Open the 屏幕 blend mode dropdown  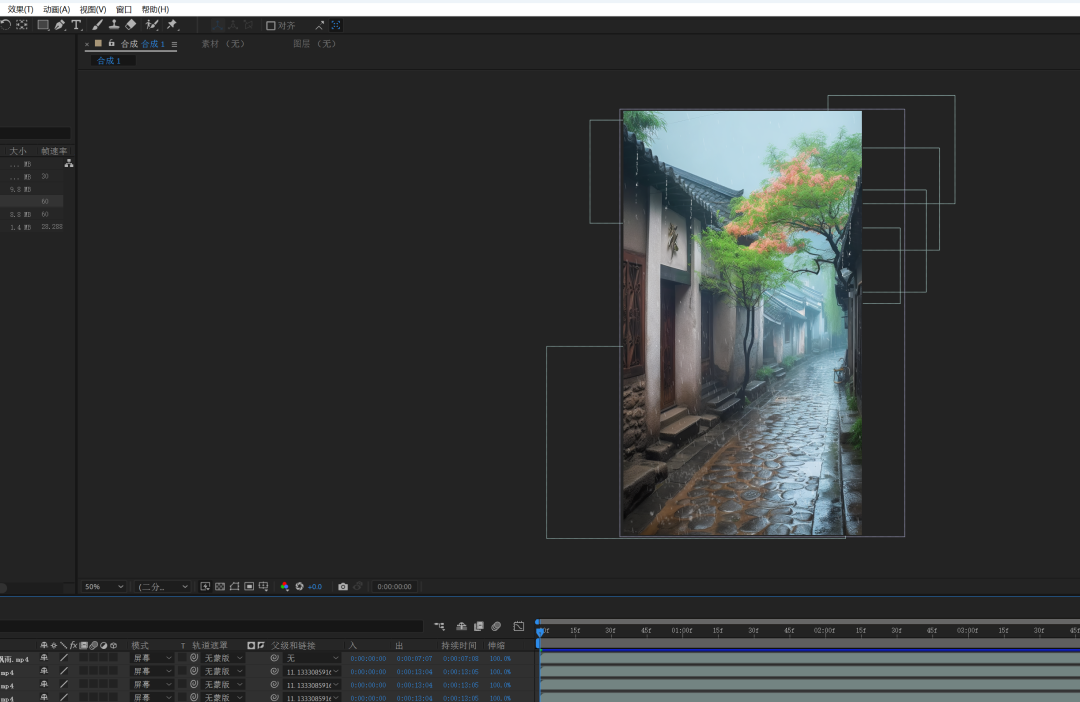pos(151,657)
